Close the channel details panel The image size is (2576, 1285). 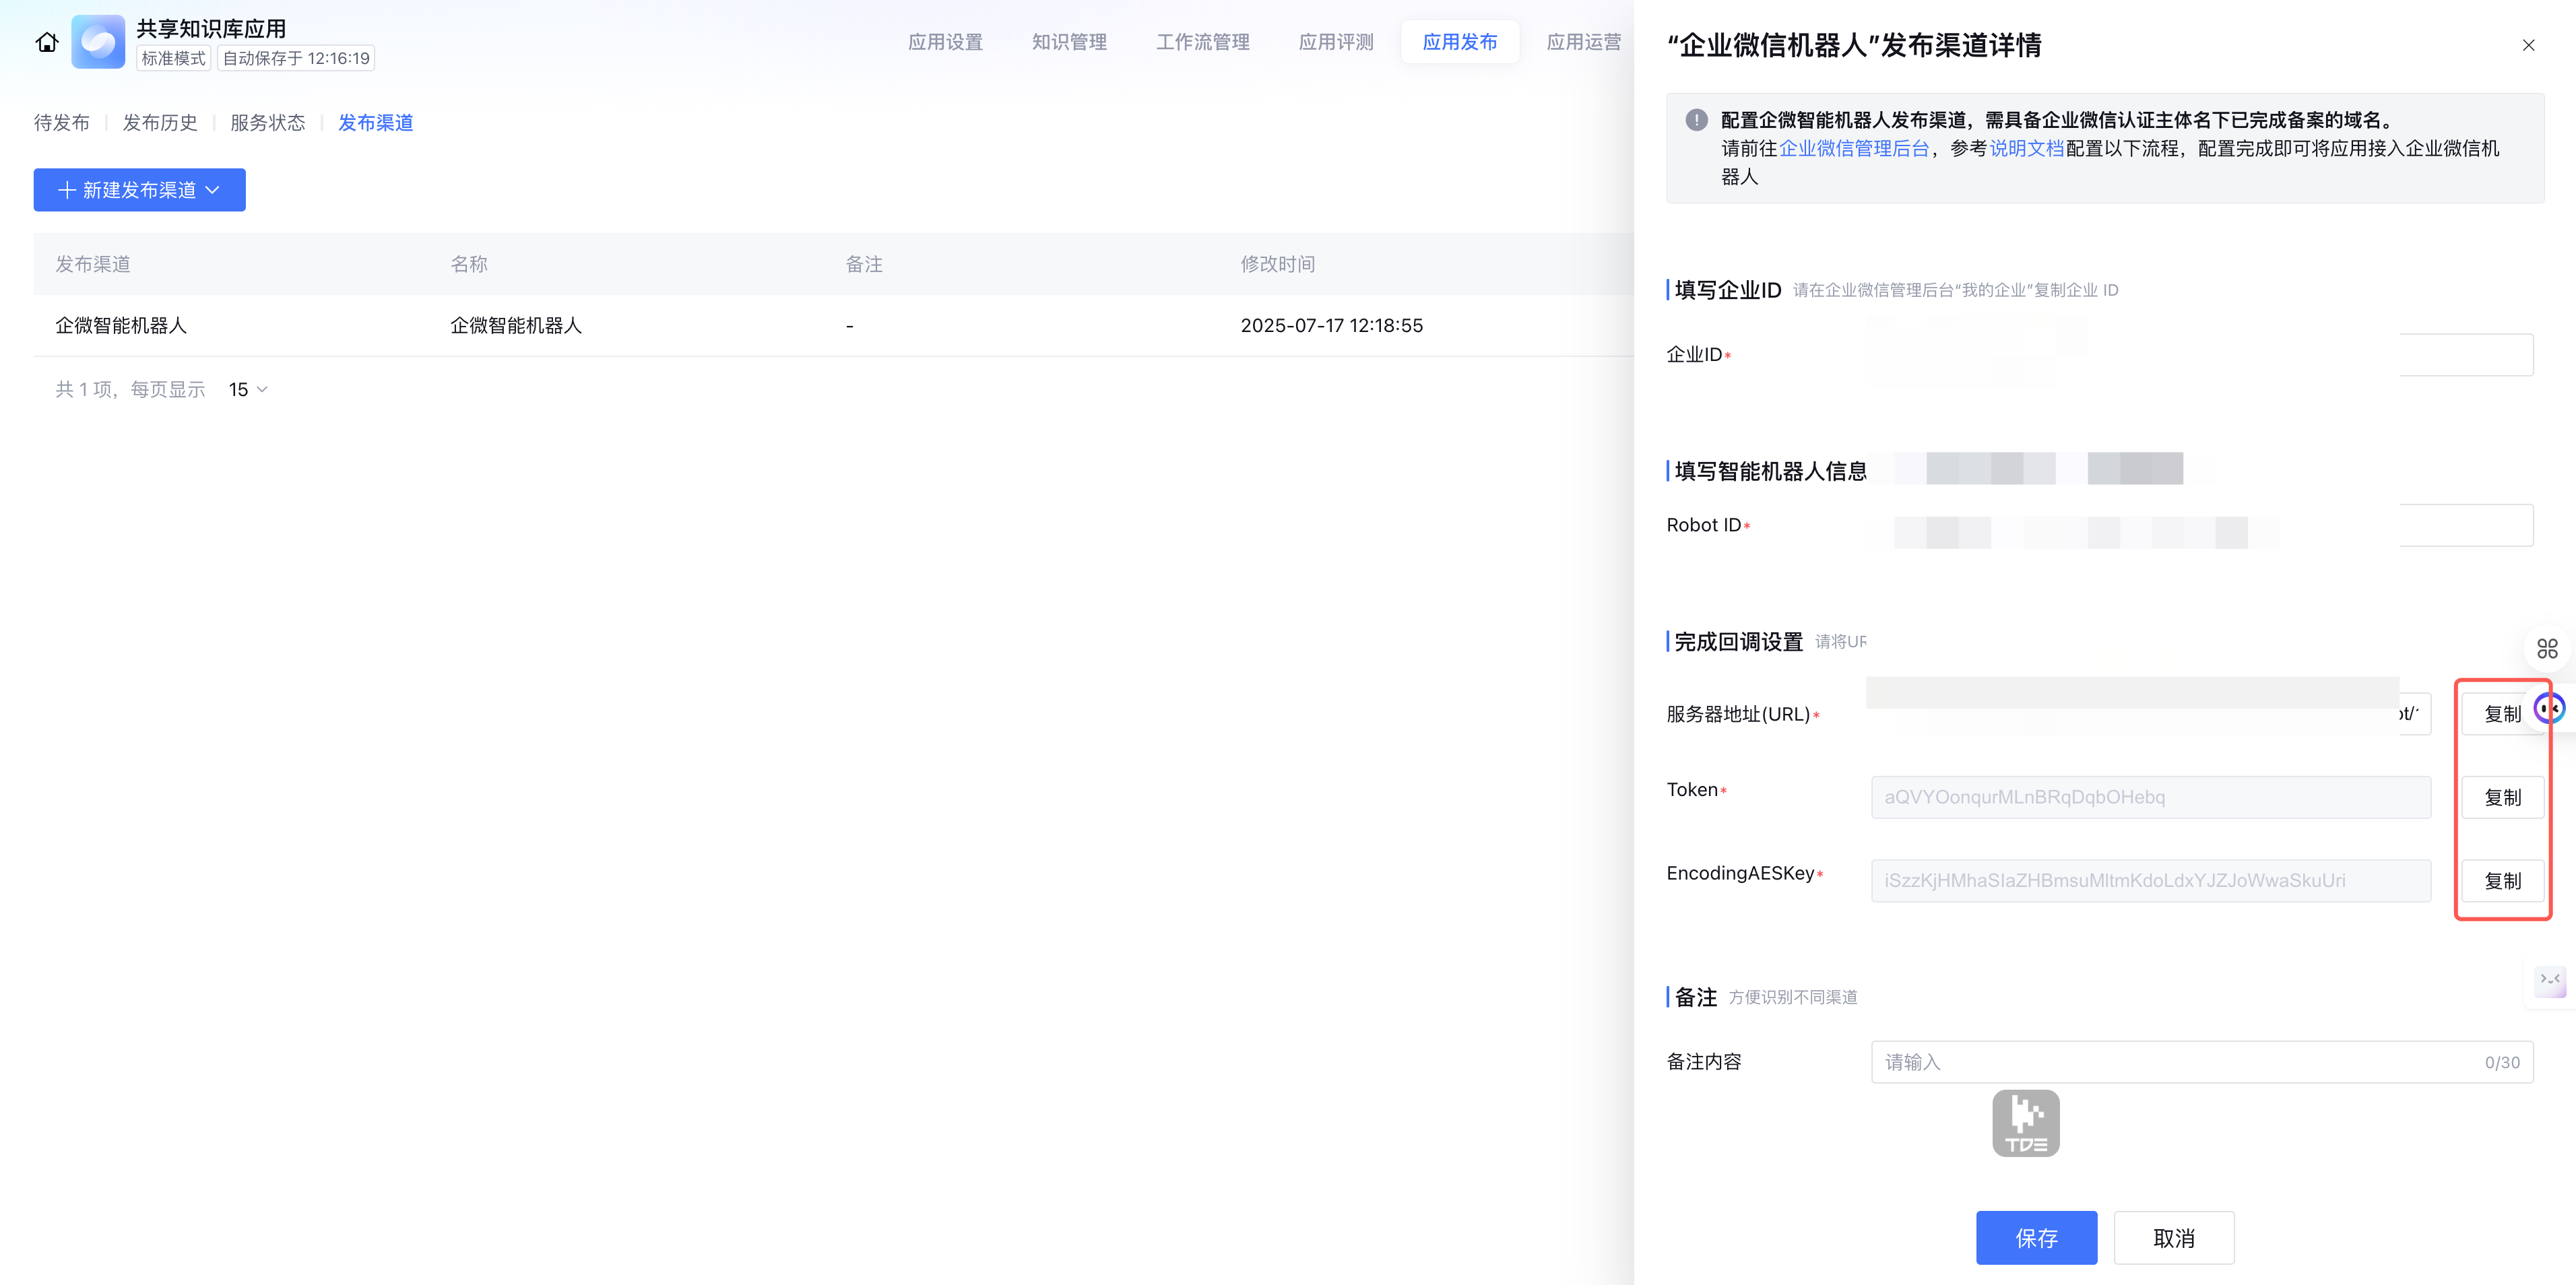click(2528, 45)
